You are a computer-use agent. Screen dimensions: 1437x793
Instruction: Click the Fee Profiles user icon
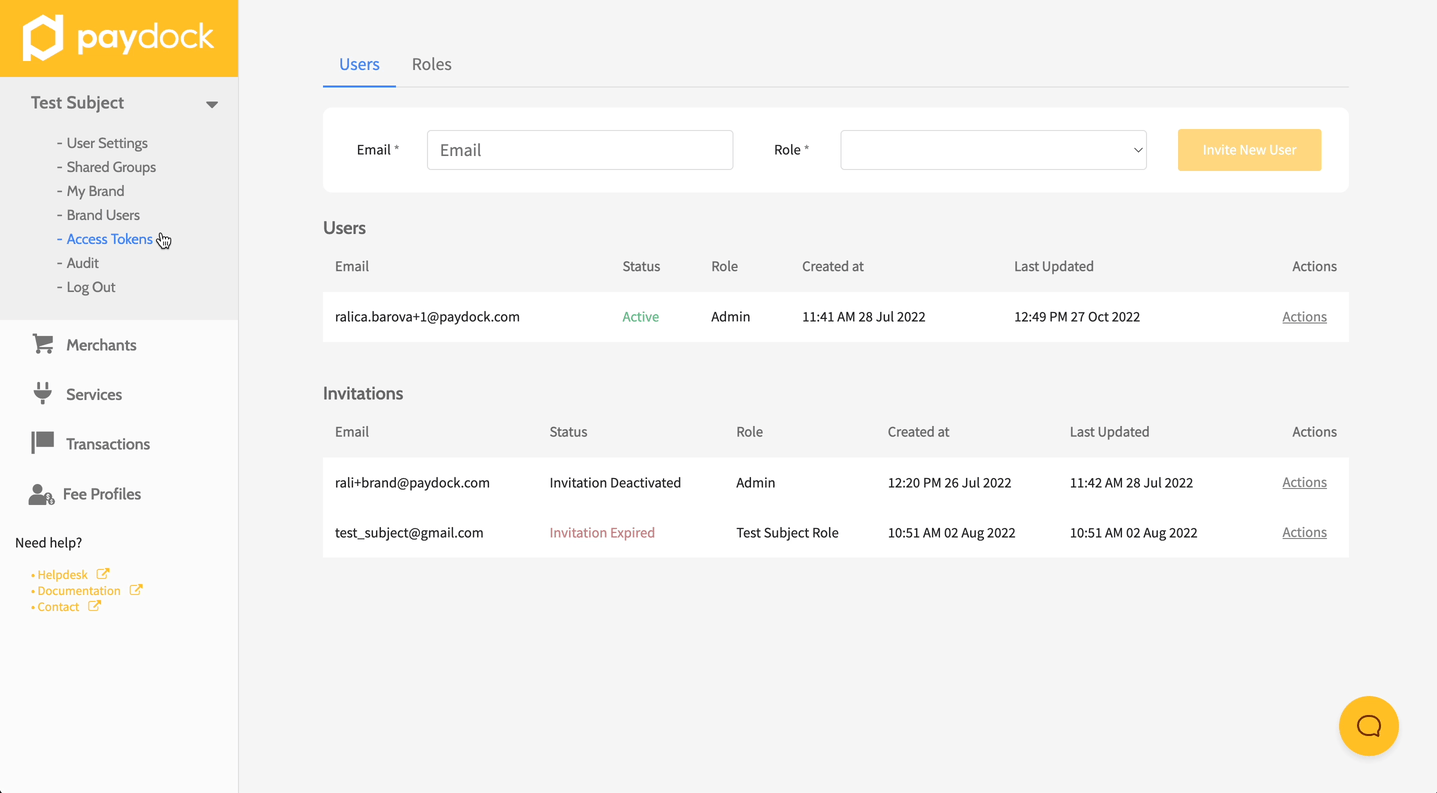click(41, 494)
